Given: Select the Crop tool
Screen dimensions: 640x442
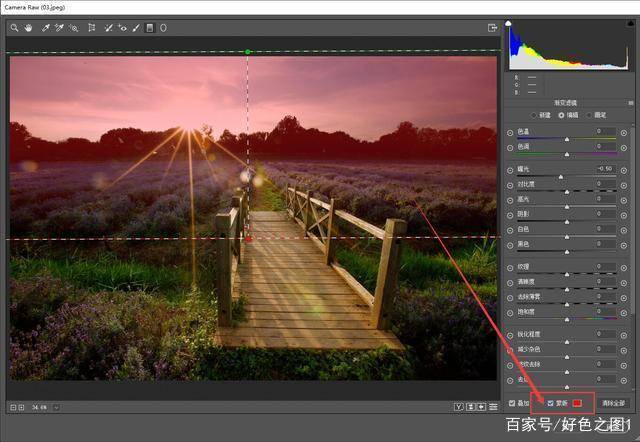Looking at the screenshot, I should click(x=92, y=28).
